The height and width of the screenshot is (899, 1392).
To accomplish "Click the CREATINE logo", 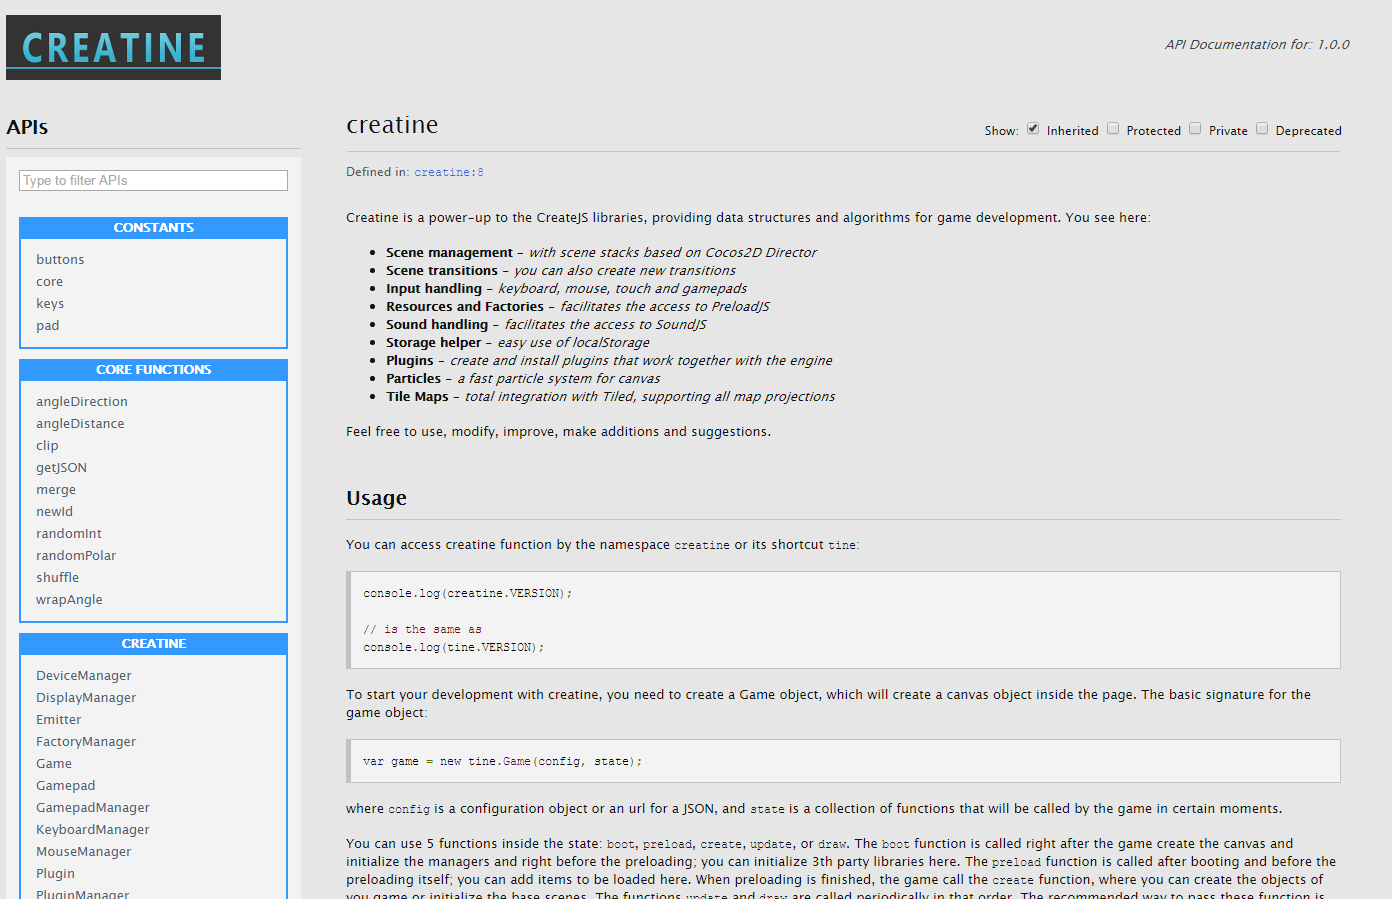I will click(113, 48).
